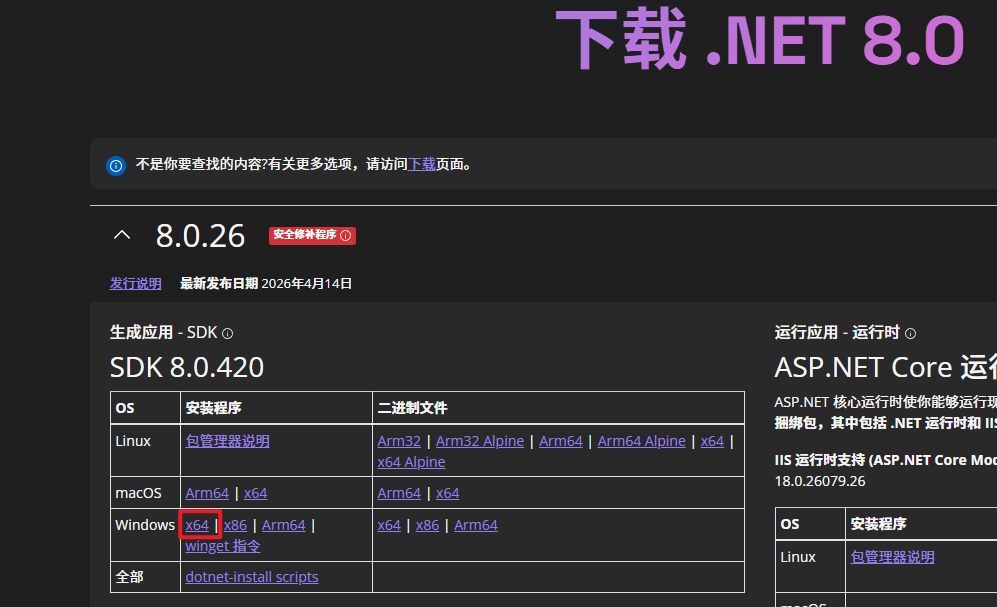997x607 pixels.
Task: Collapse the 8.0.26 release section chevron
Action: (122, 235)
